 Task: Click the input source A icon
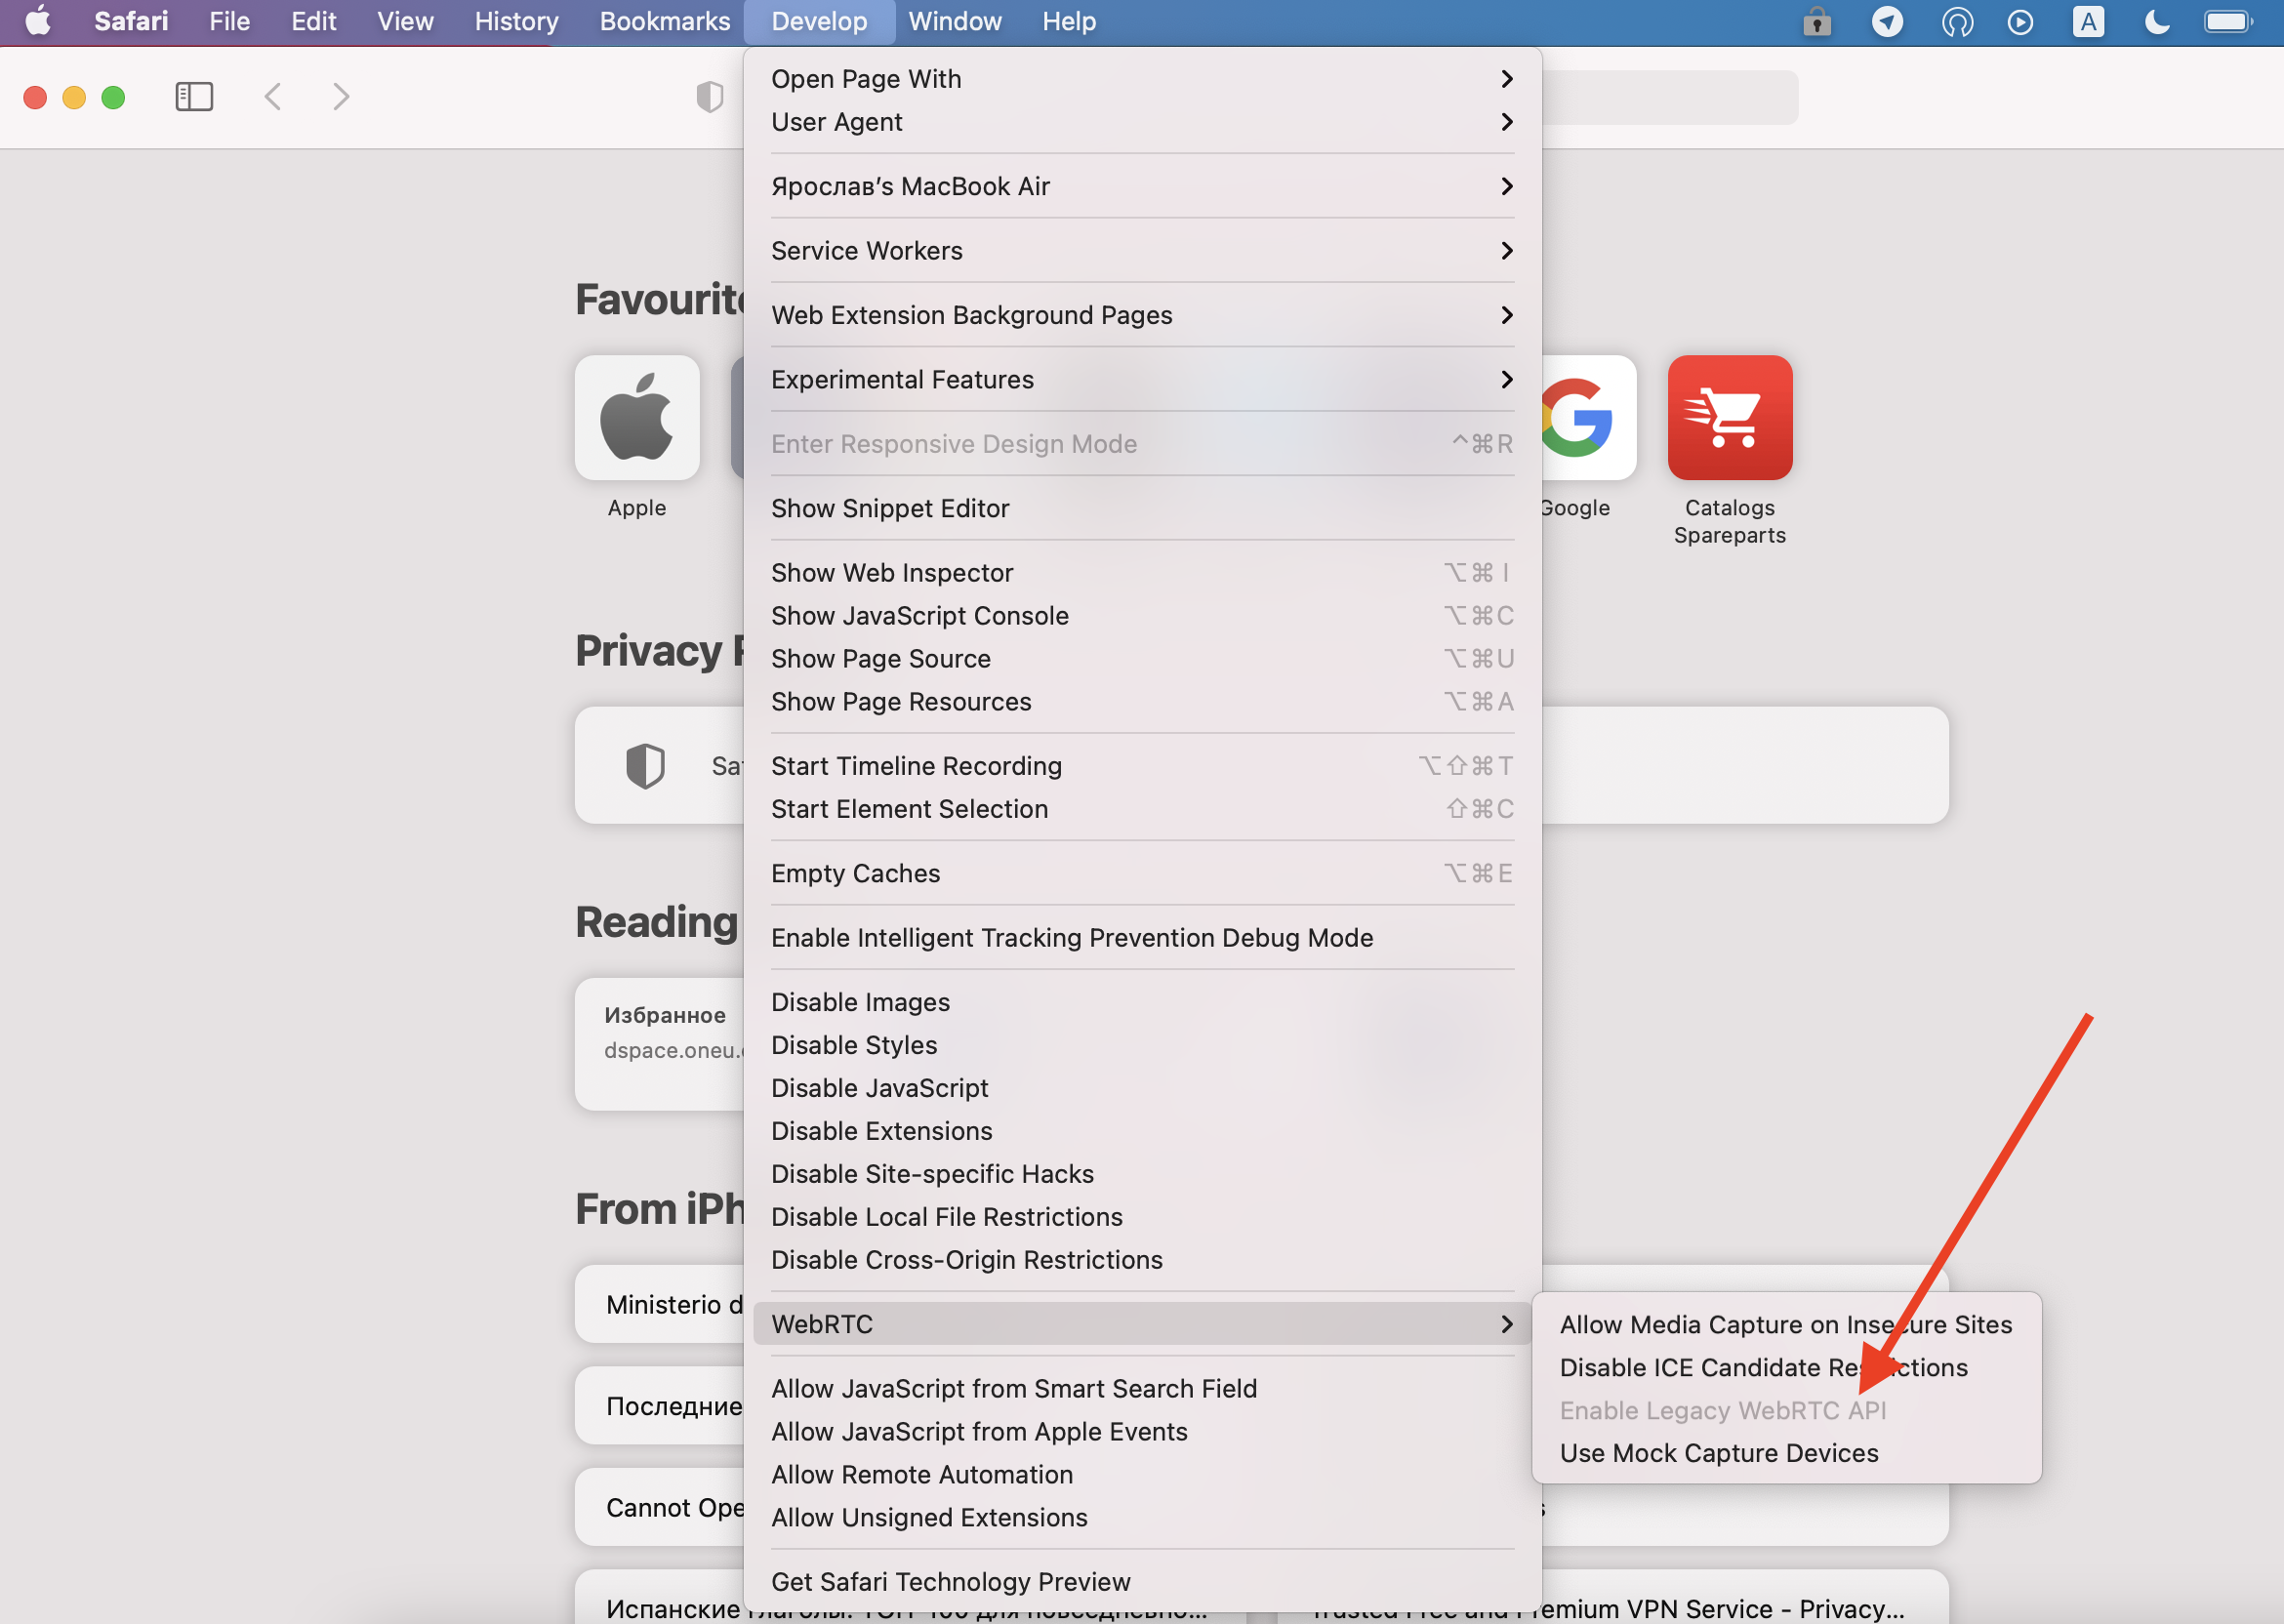tap(2088, 21)
